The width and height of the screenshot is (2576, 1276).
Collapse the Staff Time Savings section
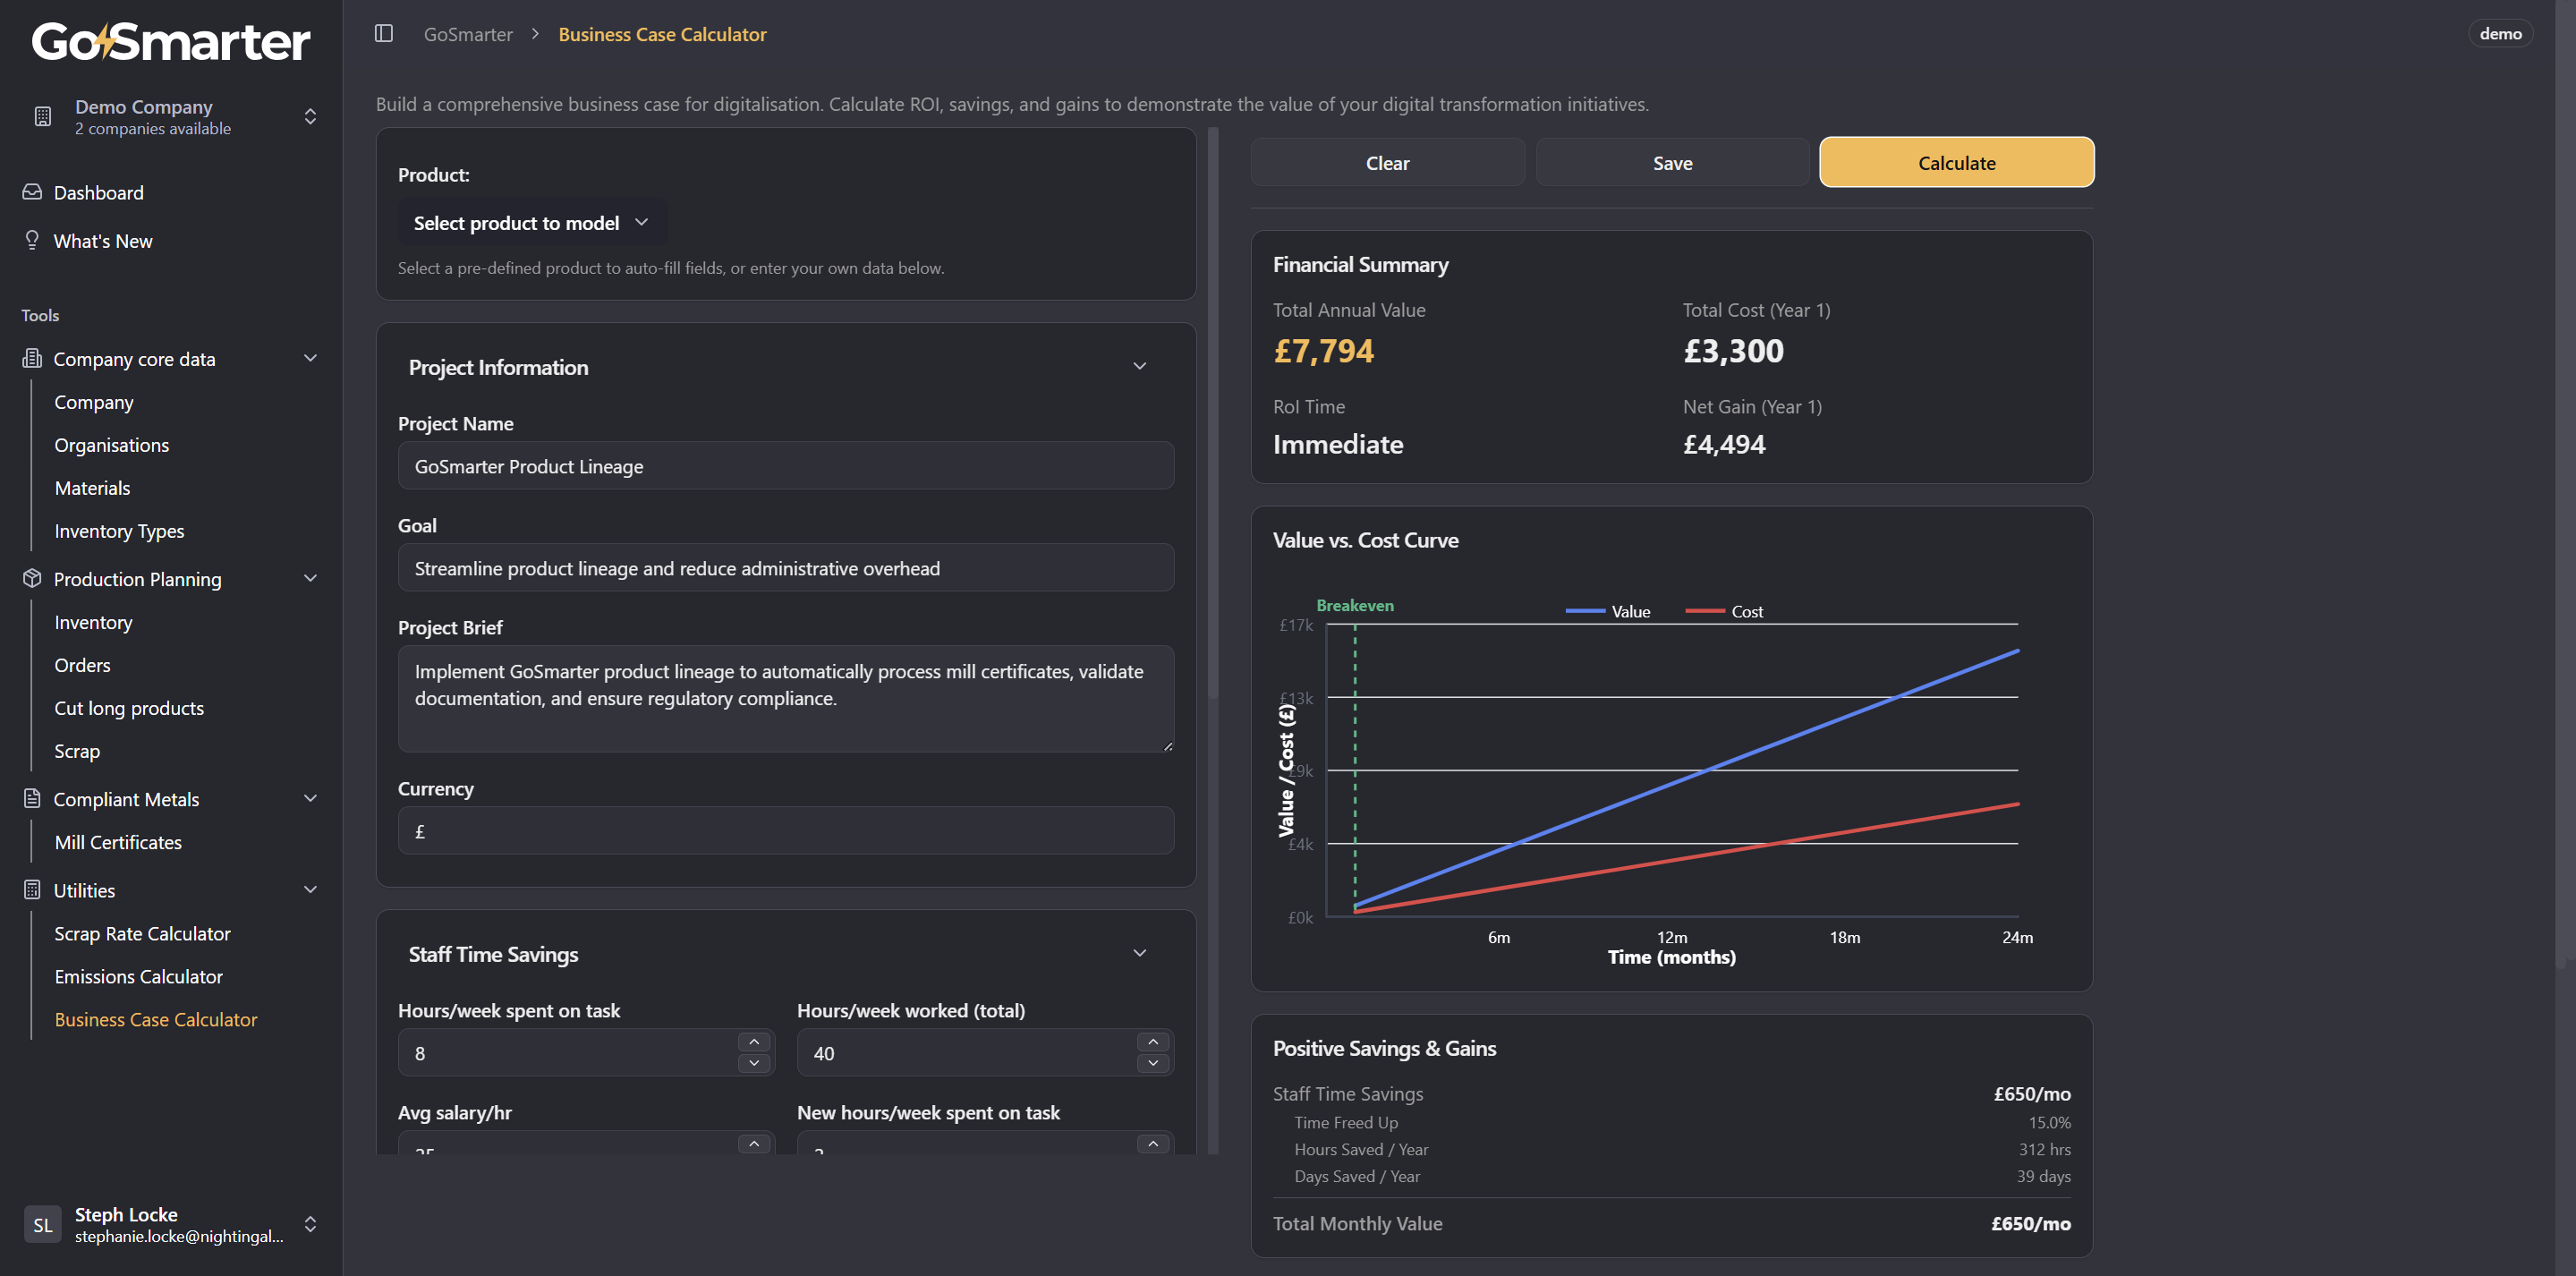[1139, 953]
